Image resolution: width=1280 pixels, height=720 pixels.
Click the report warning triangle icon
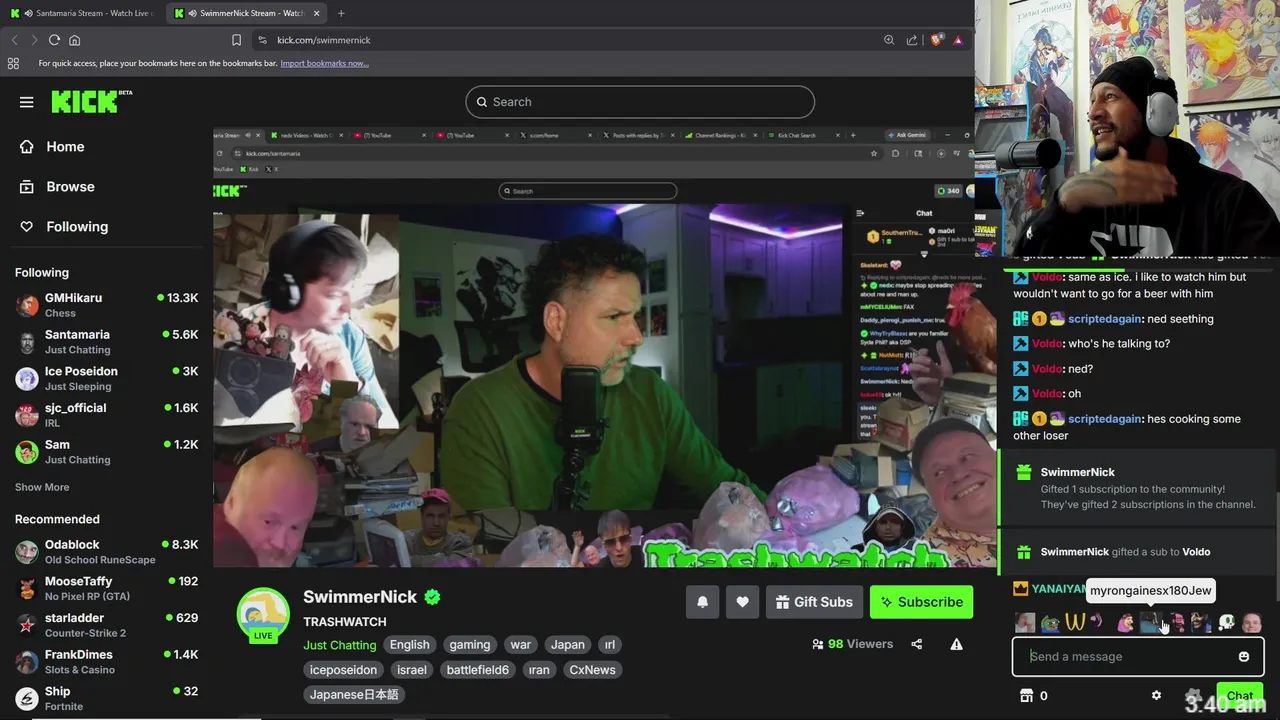(956, 644)
